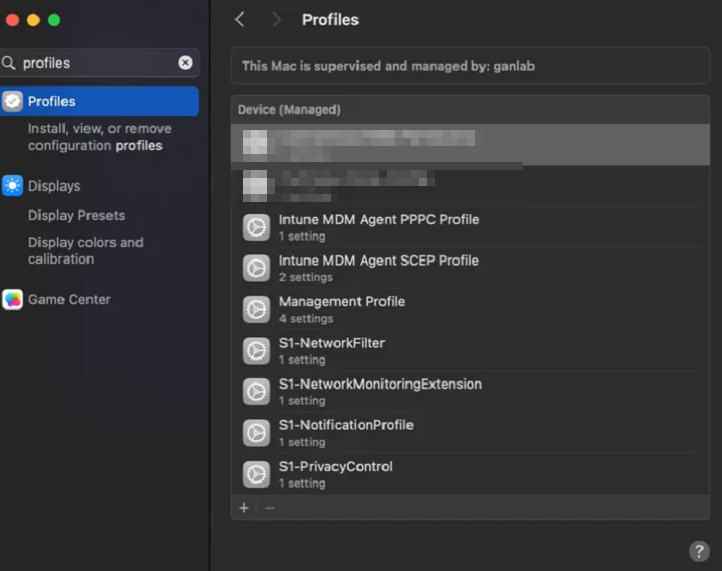The height and width of the screenshot is (571, 722).
Task: Click the S1-NetworkFilter profile icon
Action: point(257,350)
